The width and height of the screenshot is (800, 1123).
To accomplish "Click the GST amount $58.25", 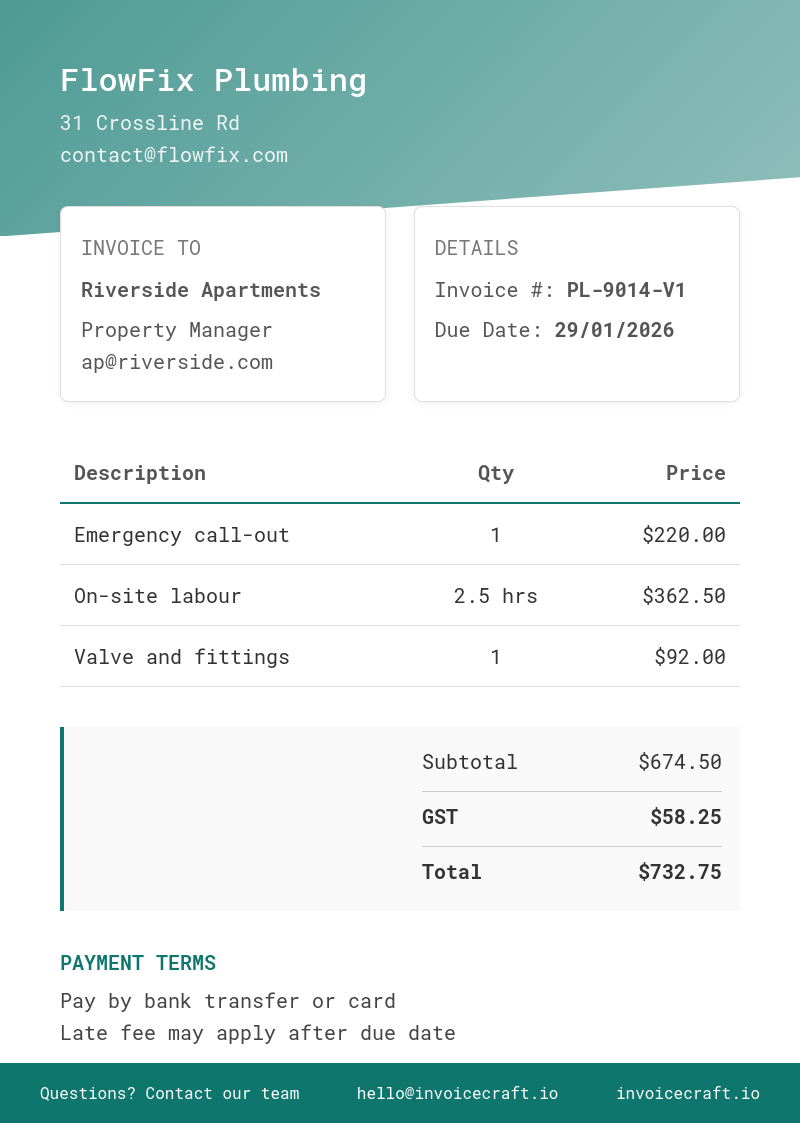I will pos(685,817).
